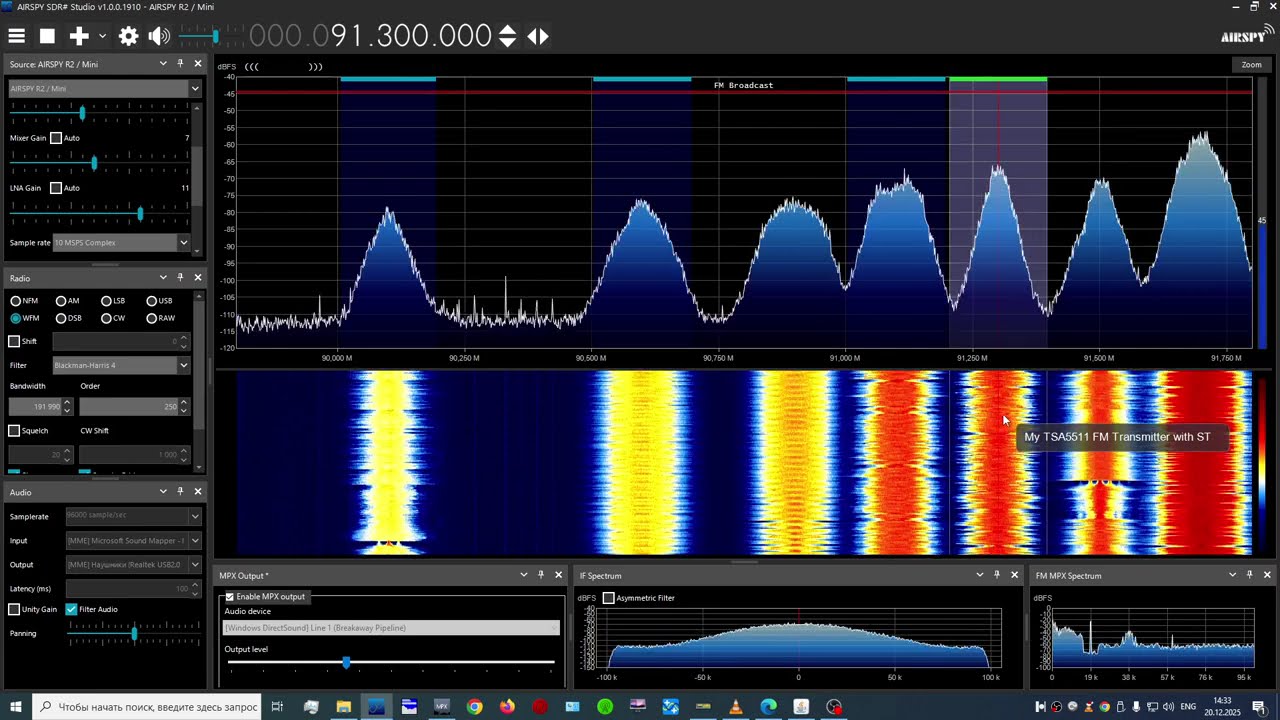Pin the Radio panel
This screenshot has width=1280, height=720.
(x=180, y=278)
